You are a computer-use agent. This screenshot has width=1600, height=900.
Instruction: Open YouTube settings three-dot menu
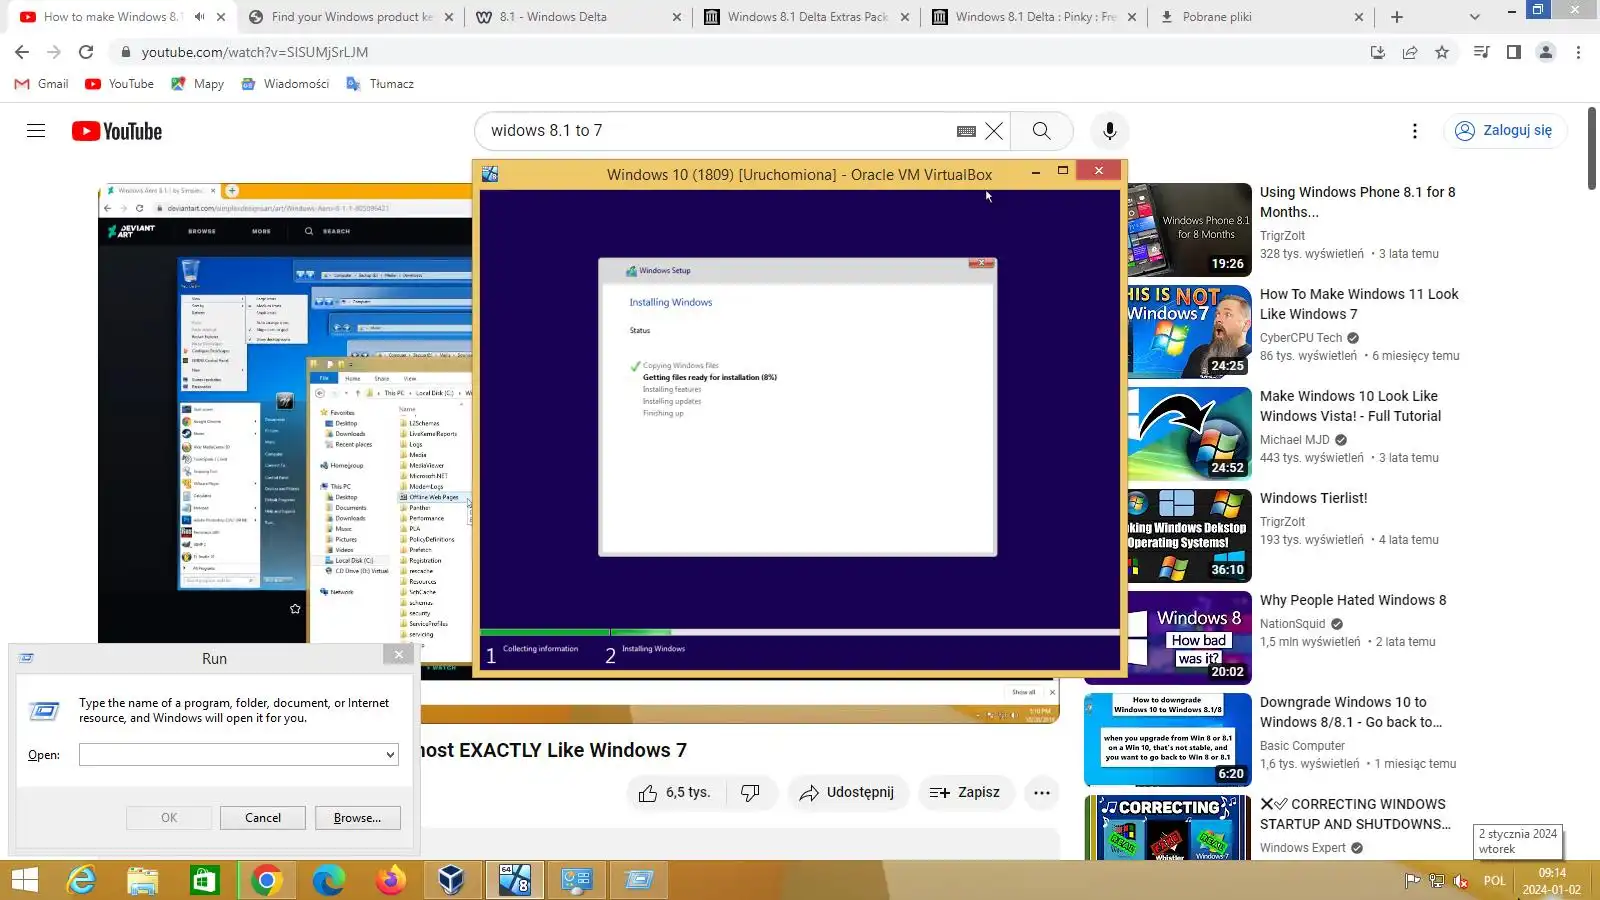click(x=1414, y=131)
